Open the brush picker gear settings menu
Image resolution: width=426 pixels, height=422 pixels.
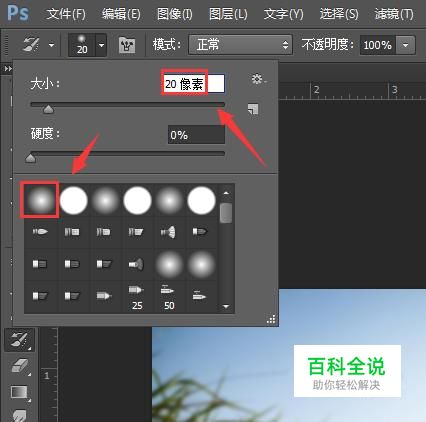pyautogui.click(x=258, y=80)
